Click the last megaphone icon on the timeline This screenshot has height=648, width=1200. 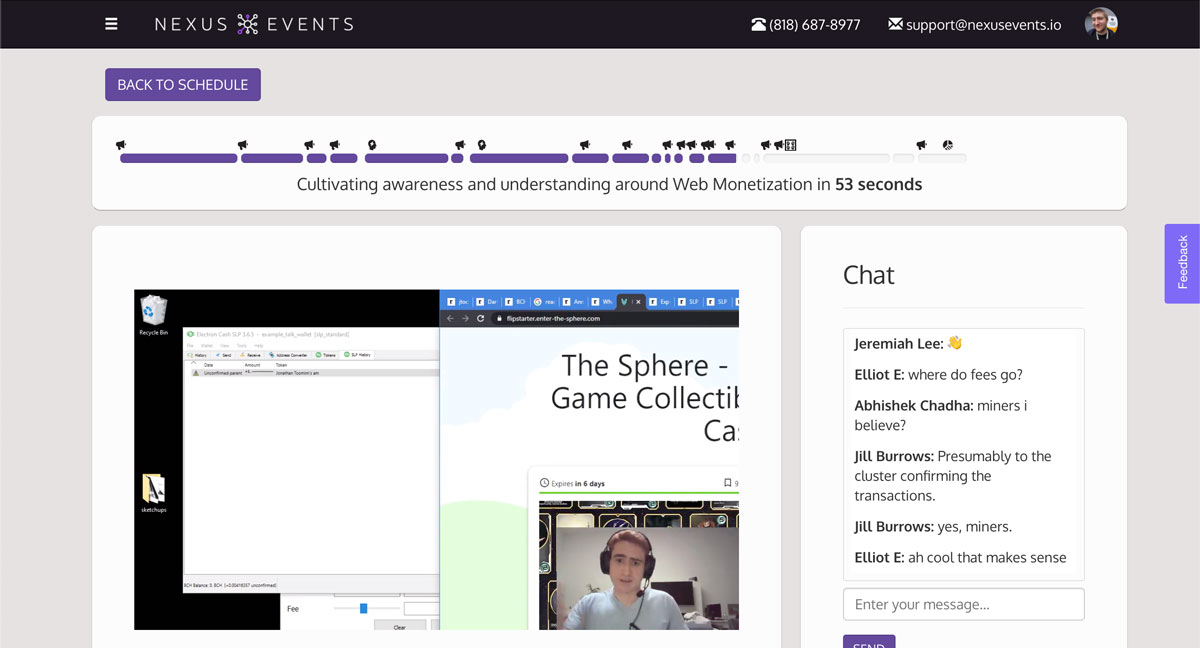(x=922, y=145)
